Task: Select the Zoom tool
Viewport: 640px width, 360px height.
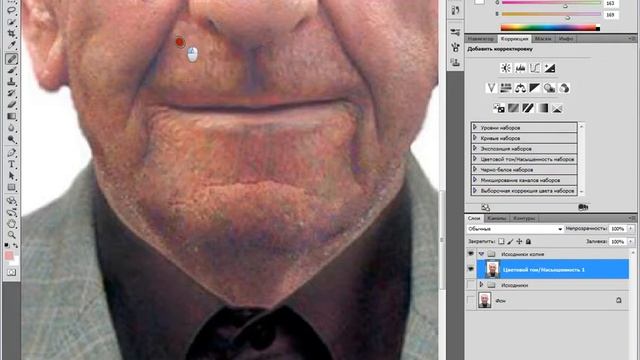Action: tap(11, 235)
